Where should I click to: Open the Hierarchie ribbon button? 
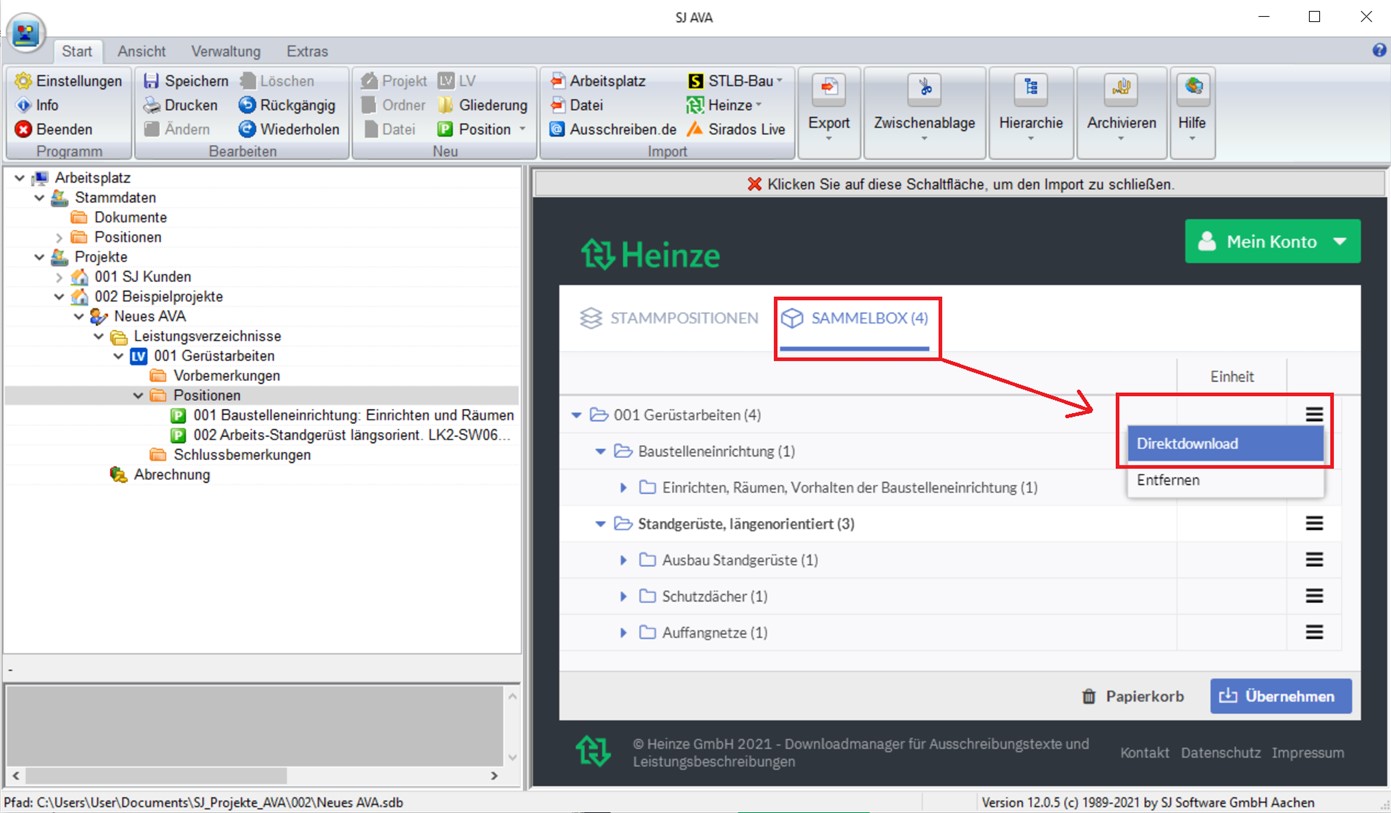(x=1030, y=113)
